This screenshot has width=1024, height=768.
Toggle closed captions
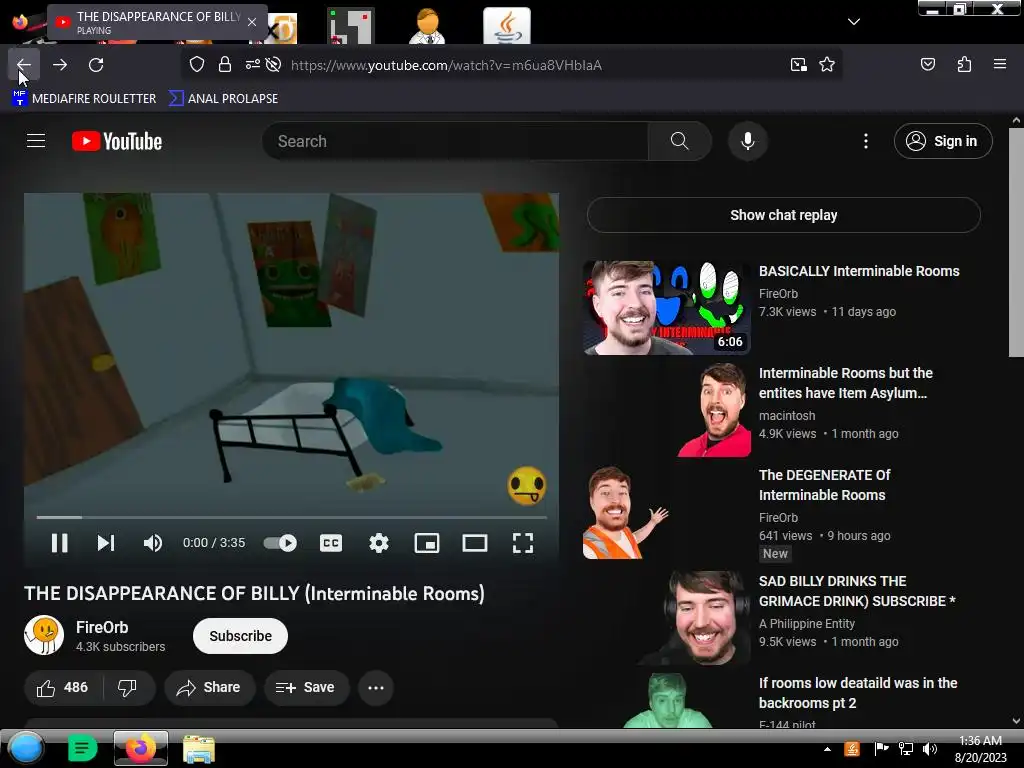pos(331,543)
